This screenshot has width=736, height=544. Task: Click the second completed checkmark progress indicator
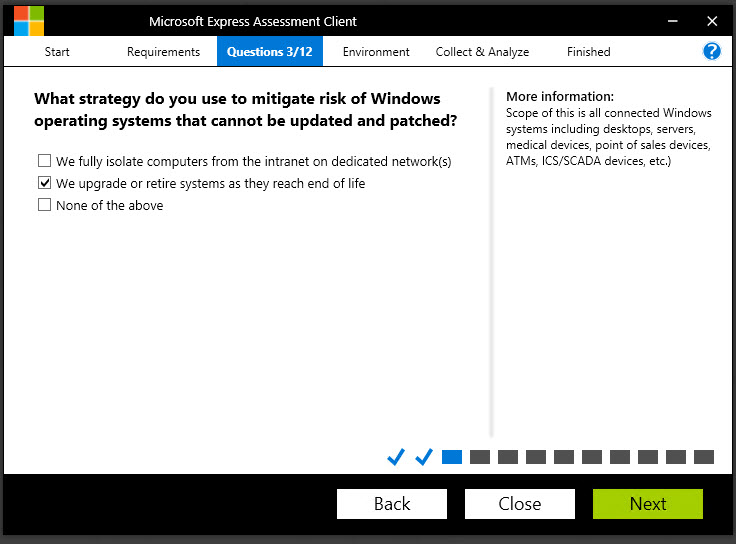424,457
